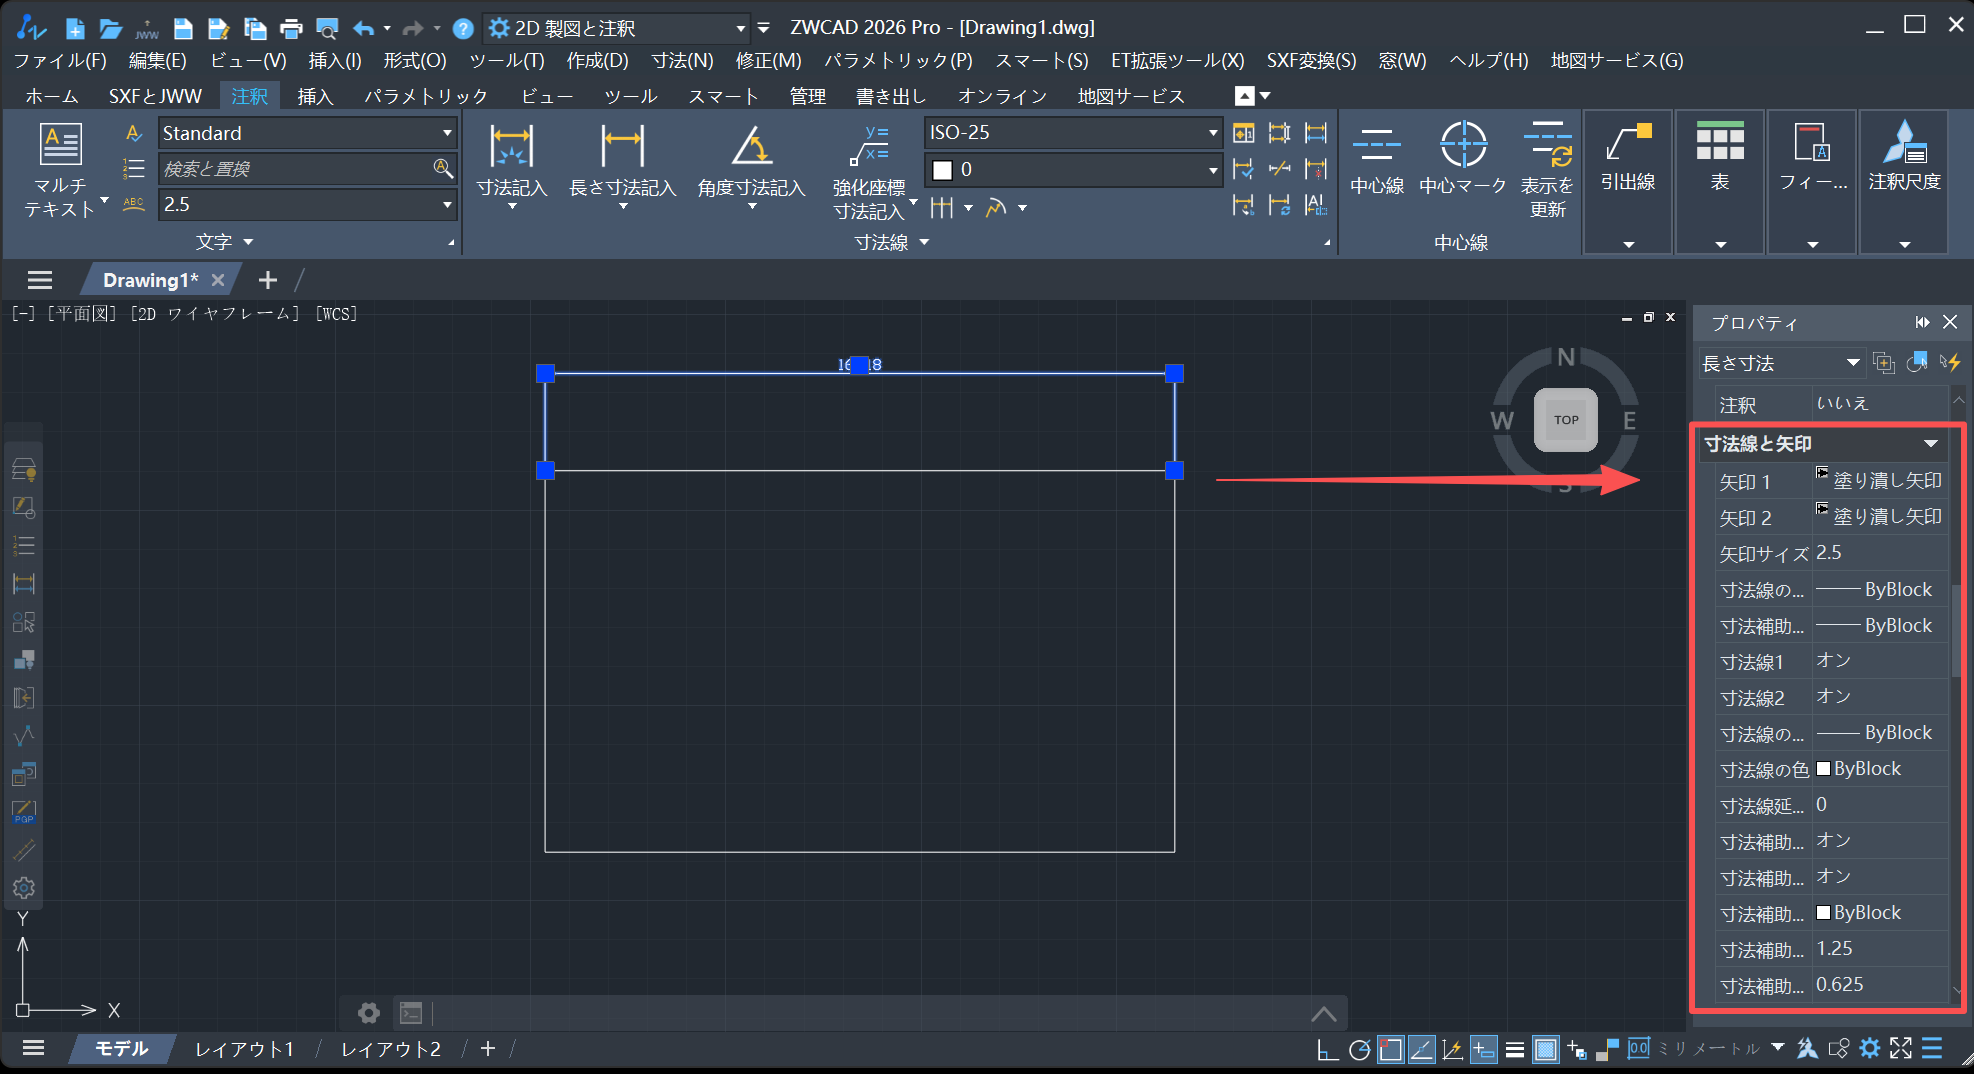Switch to the レイアウト1 layout tab
Viewport: 1974px width, 1074px height.
pyautogui.click(x=244, y=1049)
